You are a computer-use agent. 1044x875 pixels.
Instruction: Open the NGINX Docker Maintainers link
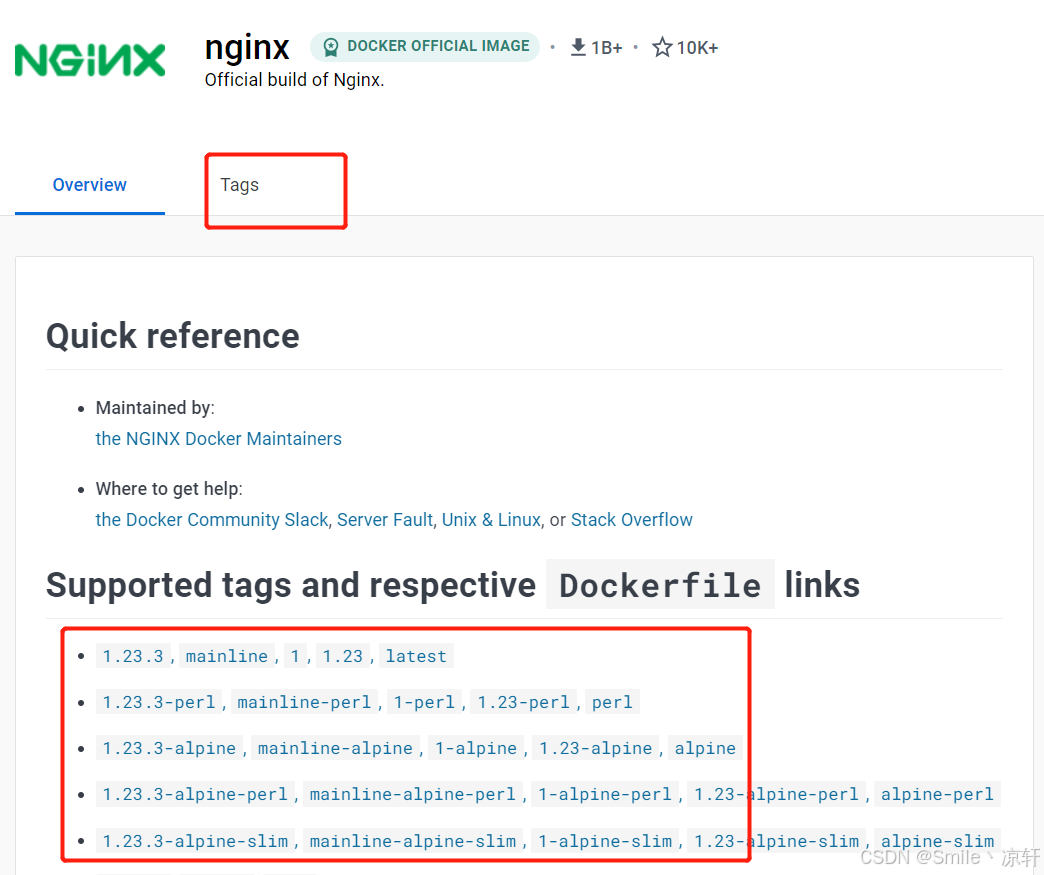(x=218, y=439)
